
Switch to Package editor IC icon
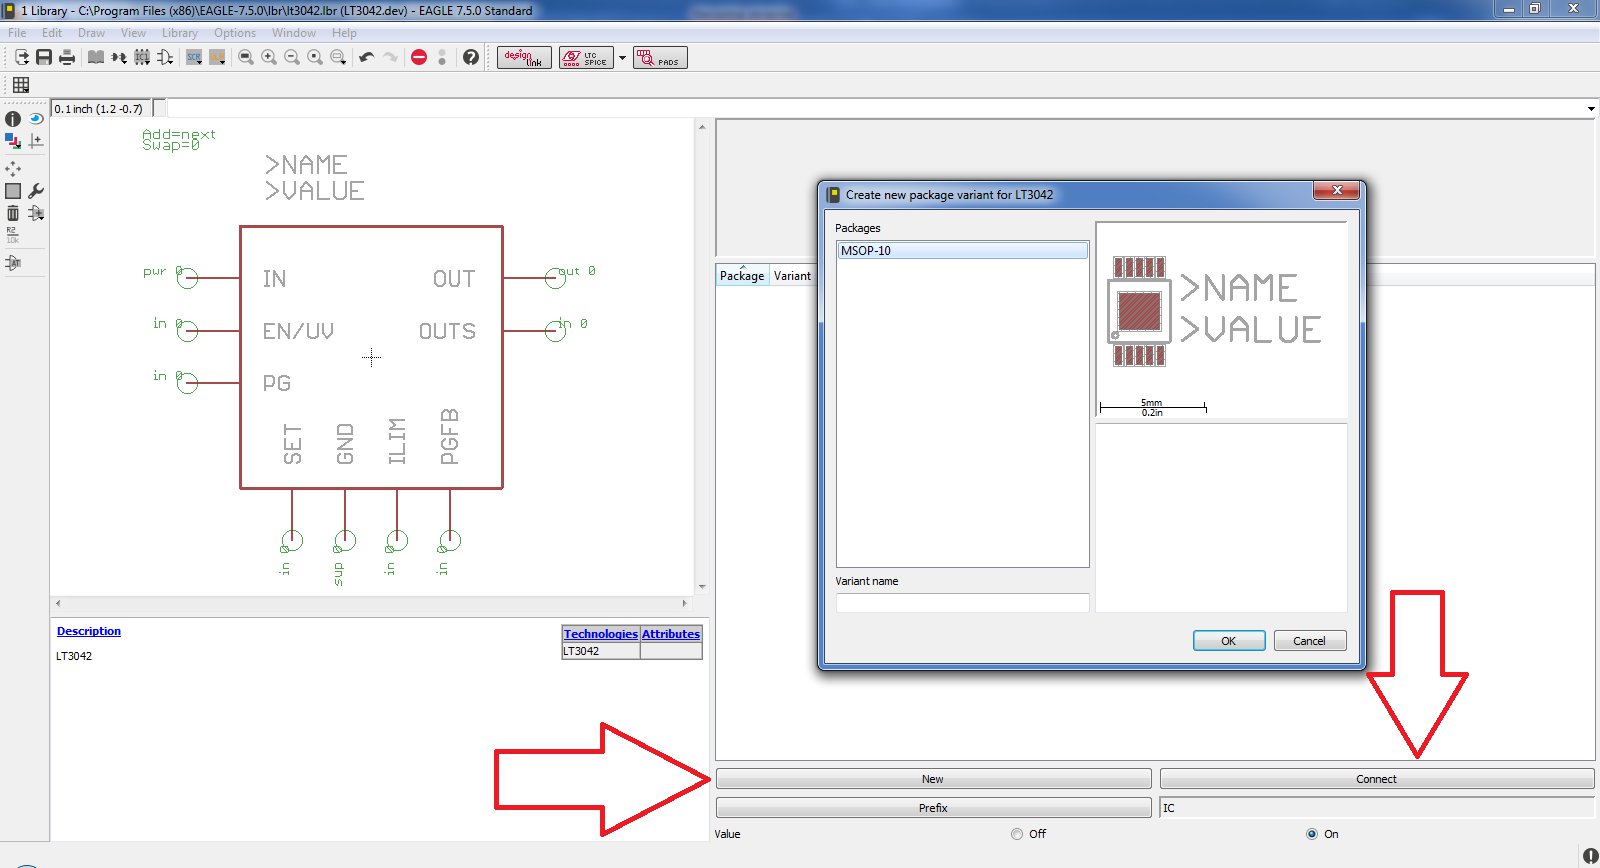(142, 57)
